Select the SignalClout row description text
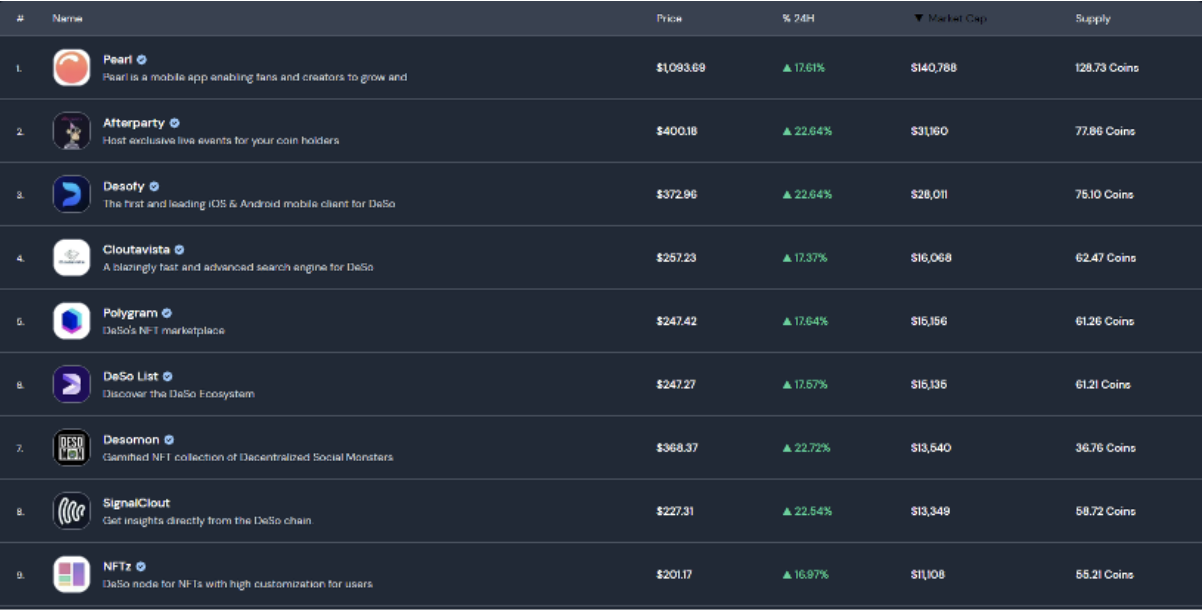 tap(207, 521)
